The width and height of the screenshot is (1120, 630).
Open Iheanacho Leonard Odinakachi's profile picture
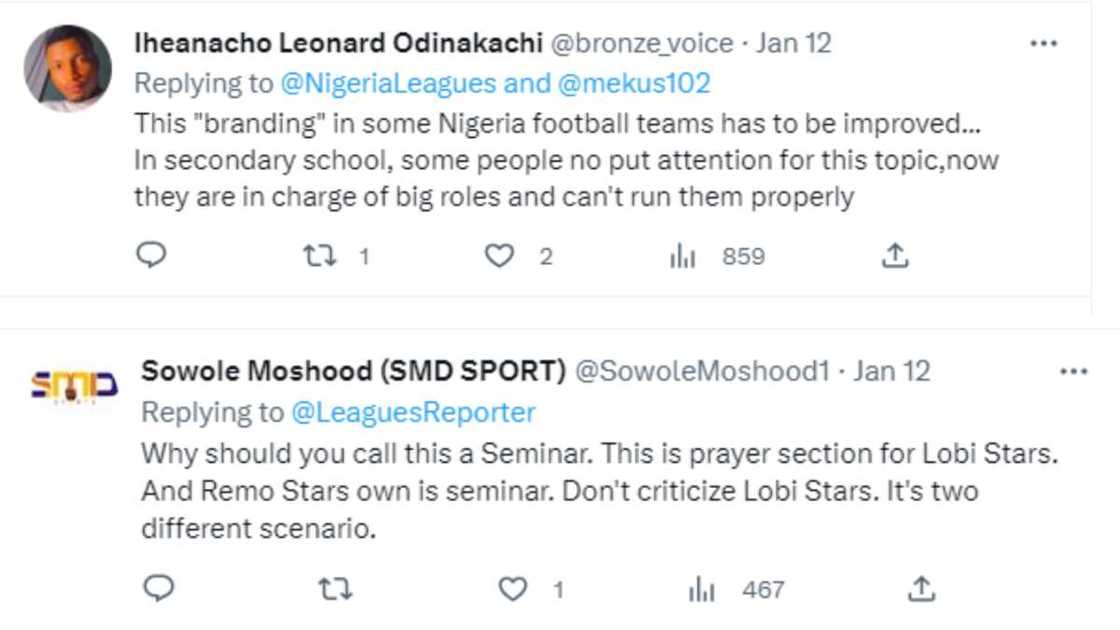point(67,68)
